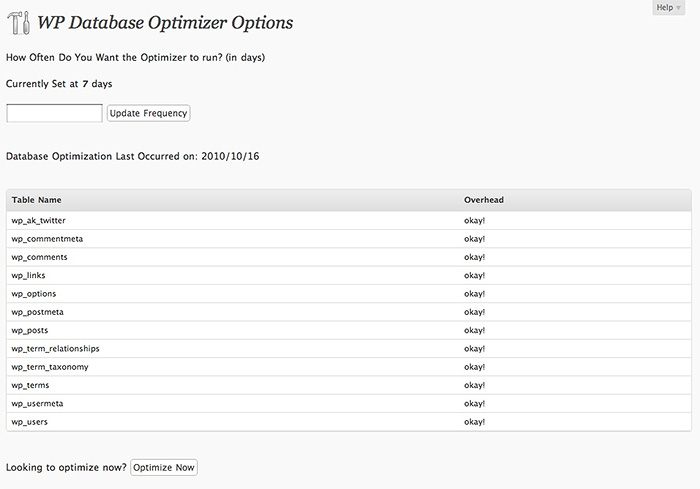Screen dimensions: 700x489
Task: Click the Table Name column header
Action: pos(37,200)
